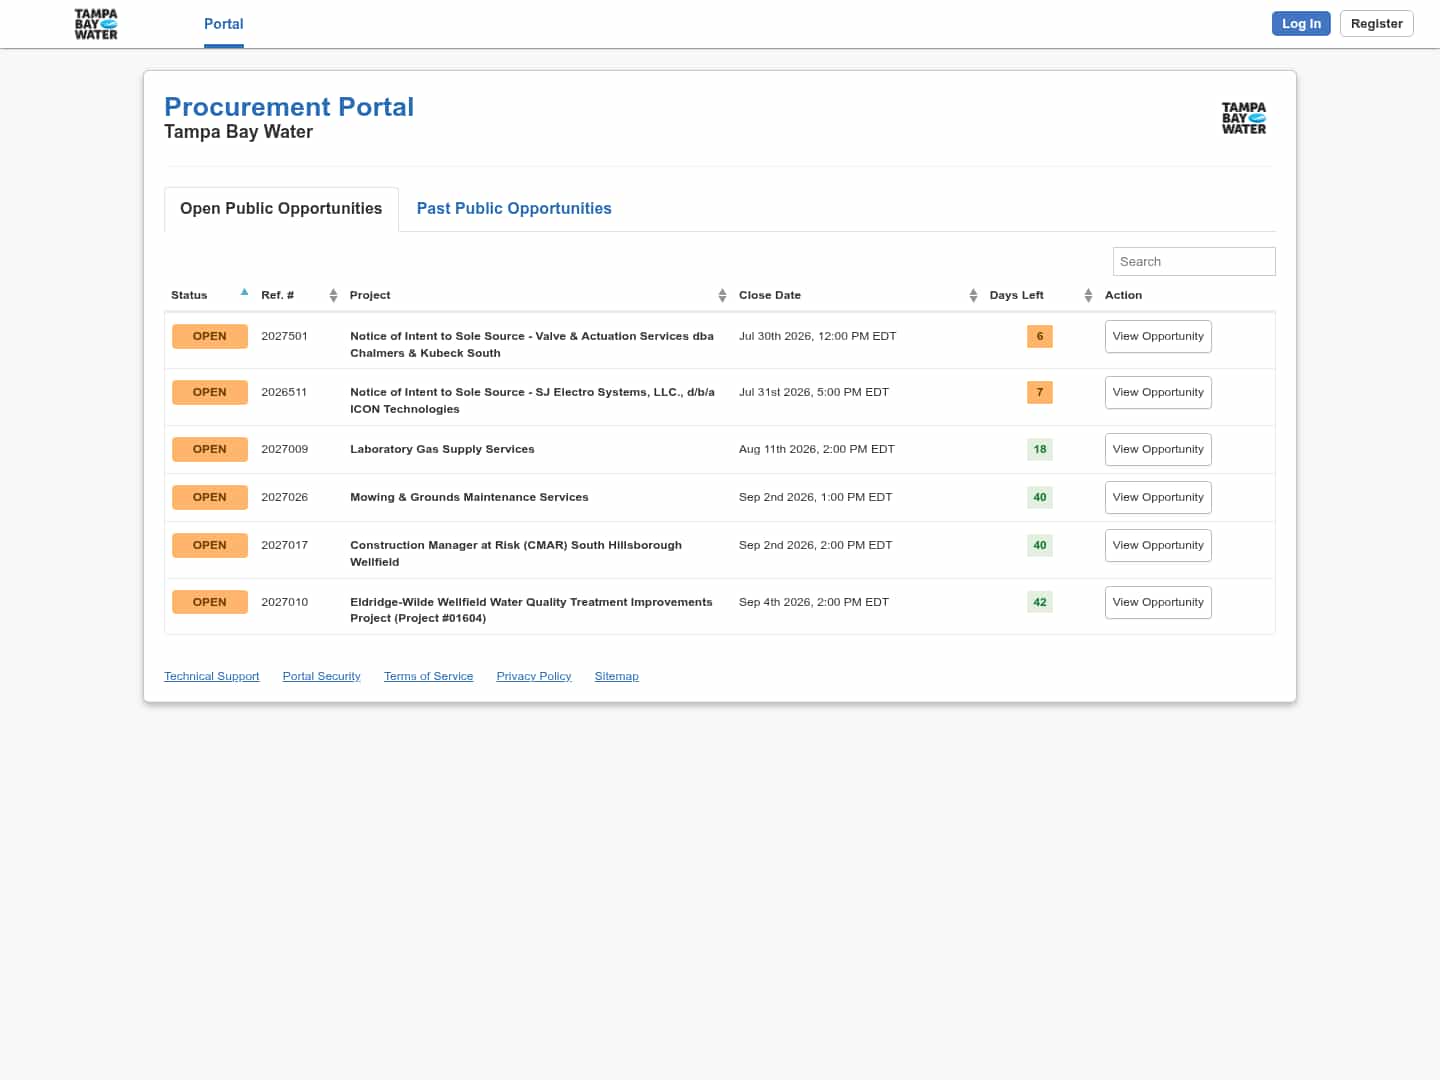Click the 42 days left badge

pos(1040,602)
